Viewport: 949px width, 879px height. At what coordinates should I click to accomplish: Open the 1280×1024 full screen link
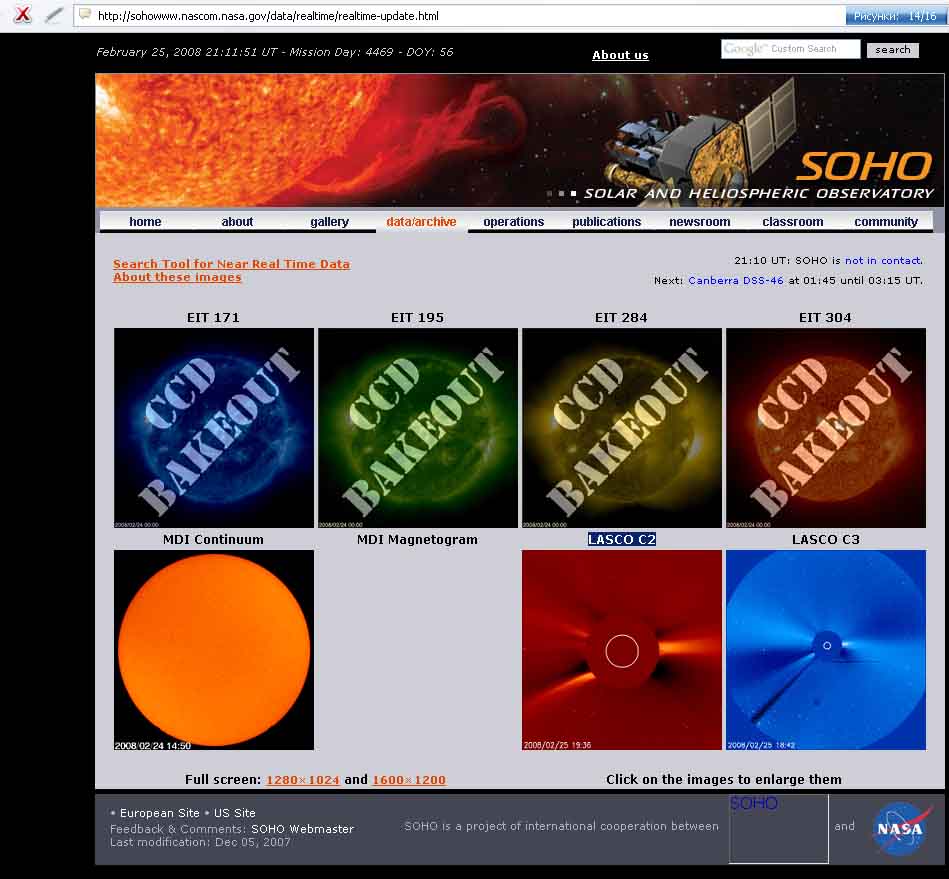click(303, 780)
